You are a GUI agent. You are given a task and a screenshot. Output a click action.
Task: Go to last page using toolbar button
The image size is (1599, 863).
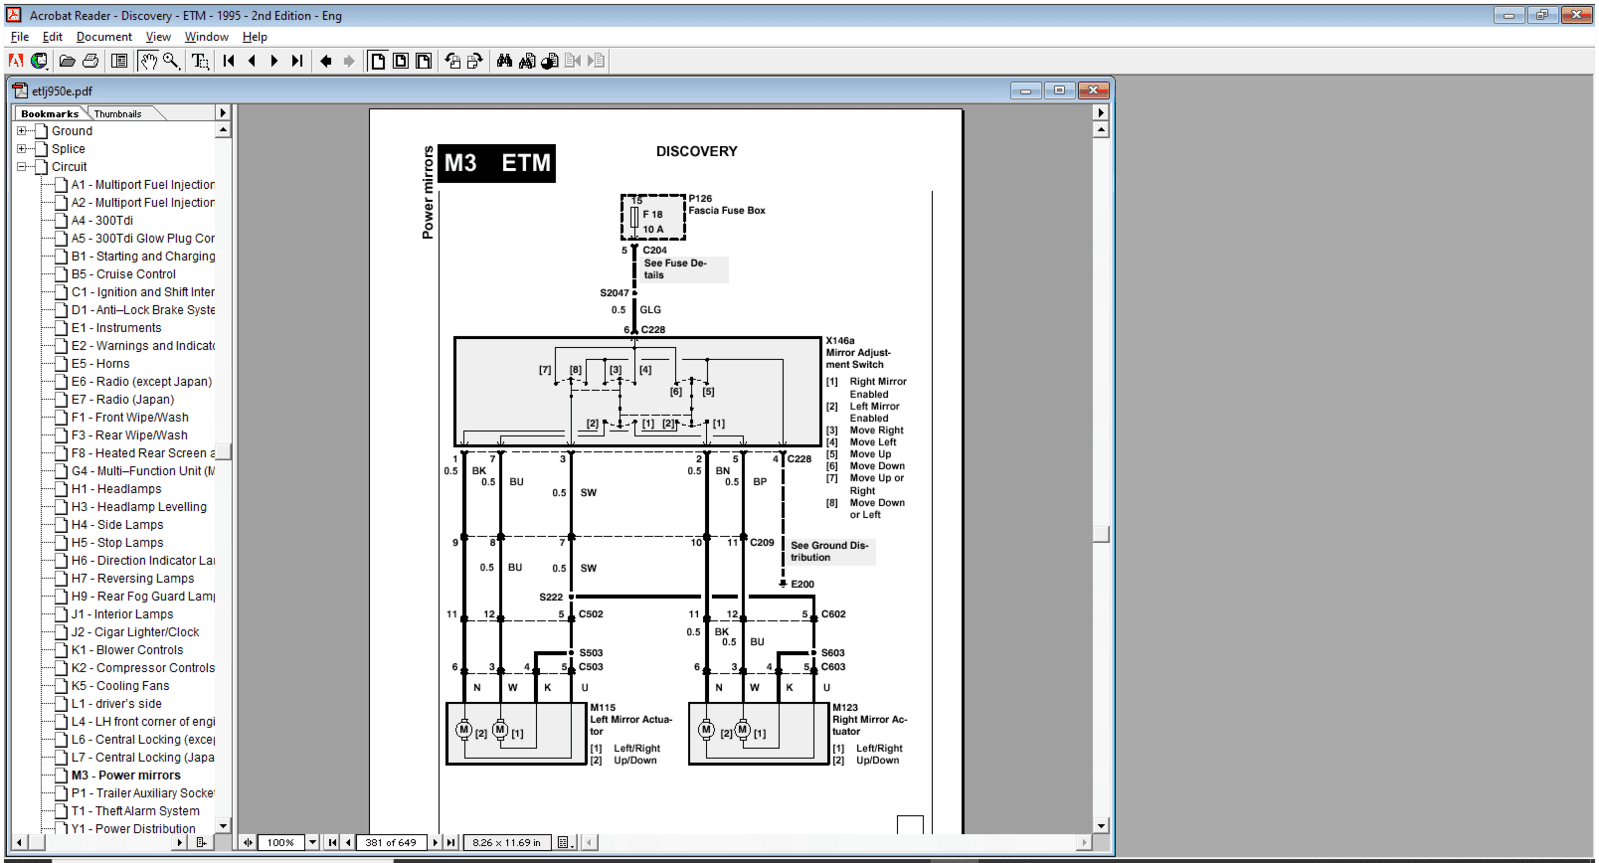[297, 61]
